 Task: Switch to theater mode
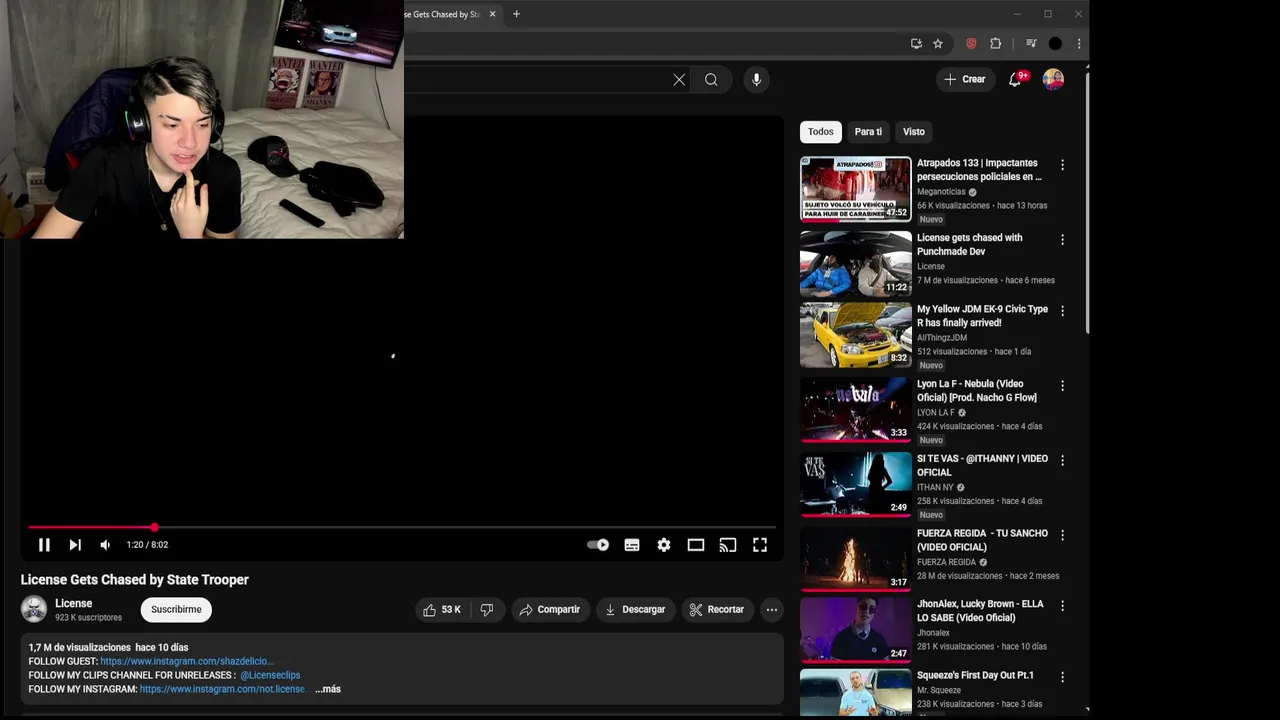(696, 545)
